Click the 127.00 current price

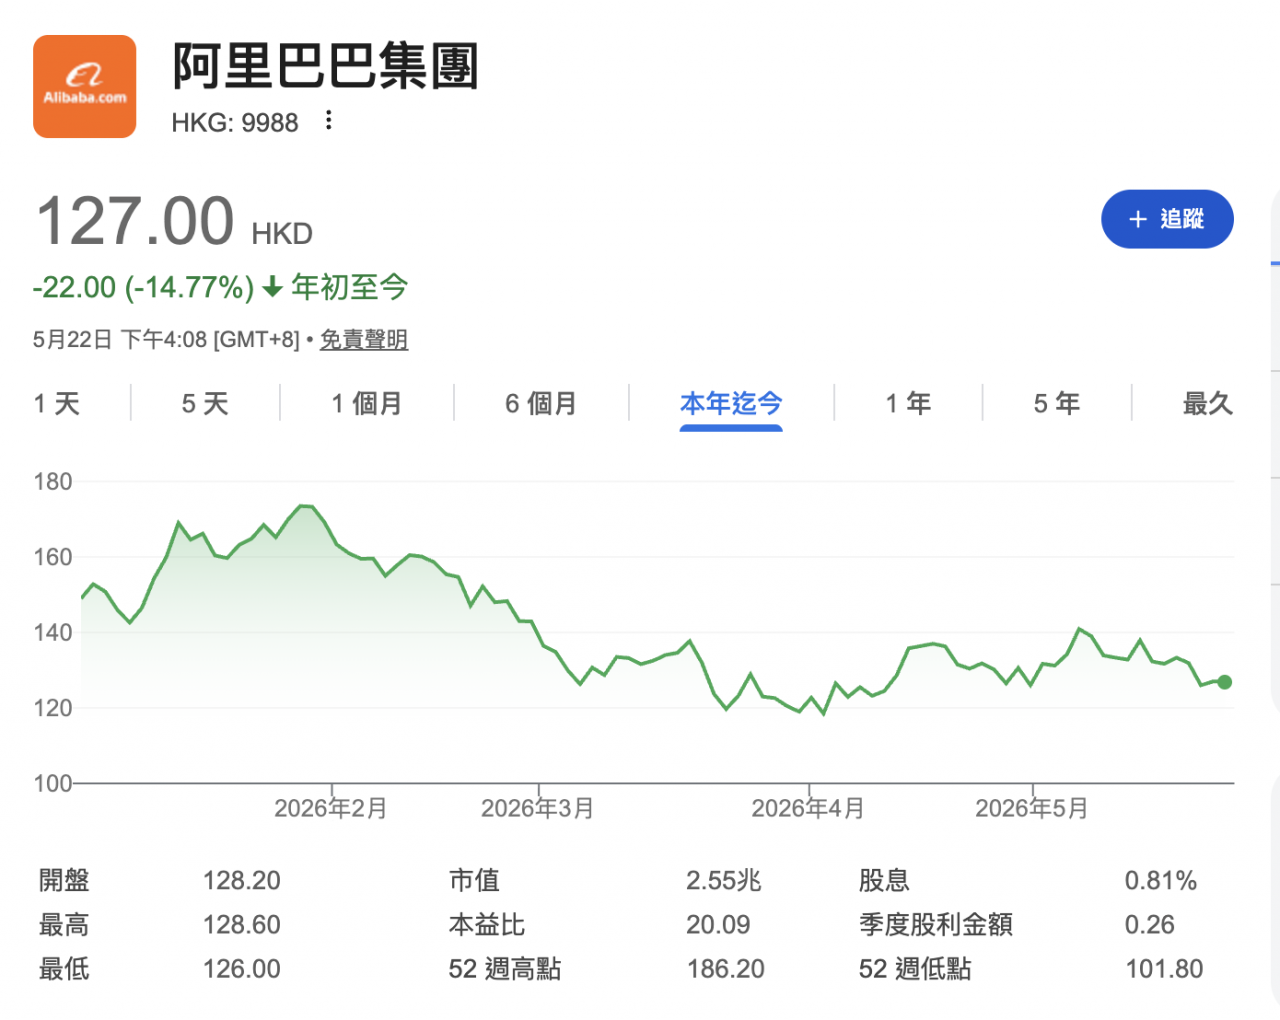(135, 221)
